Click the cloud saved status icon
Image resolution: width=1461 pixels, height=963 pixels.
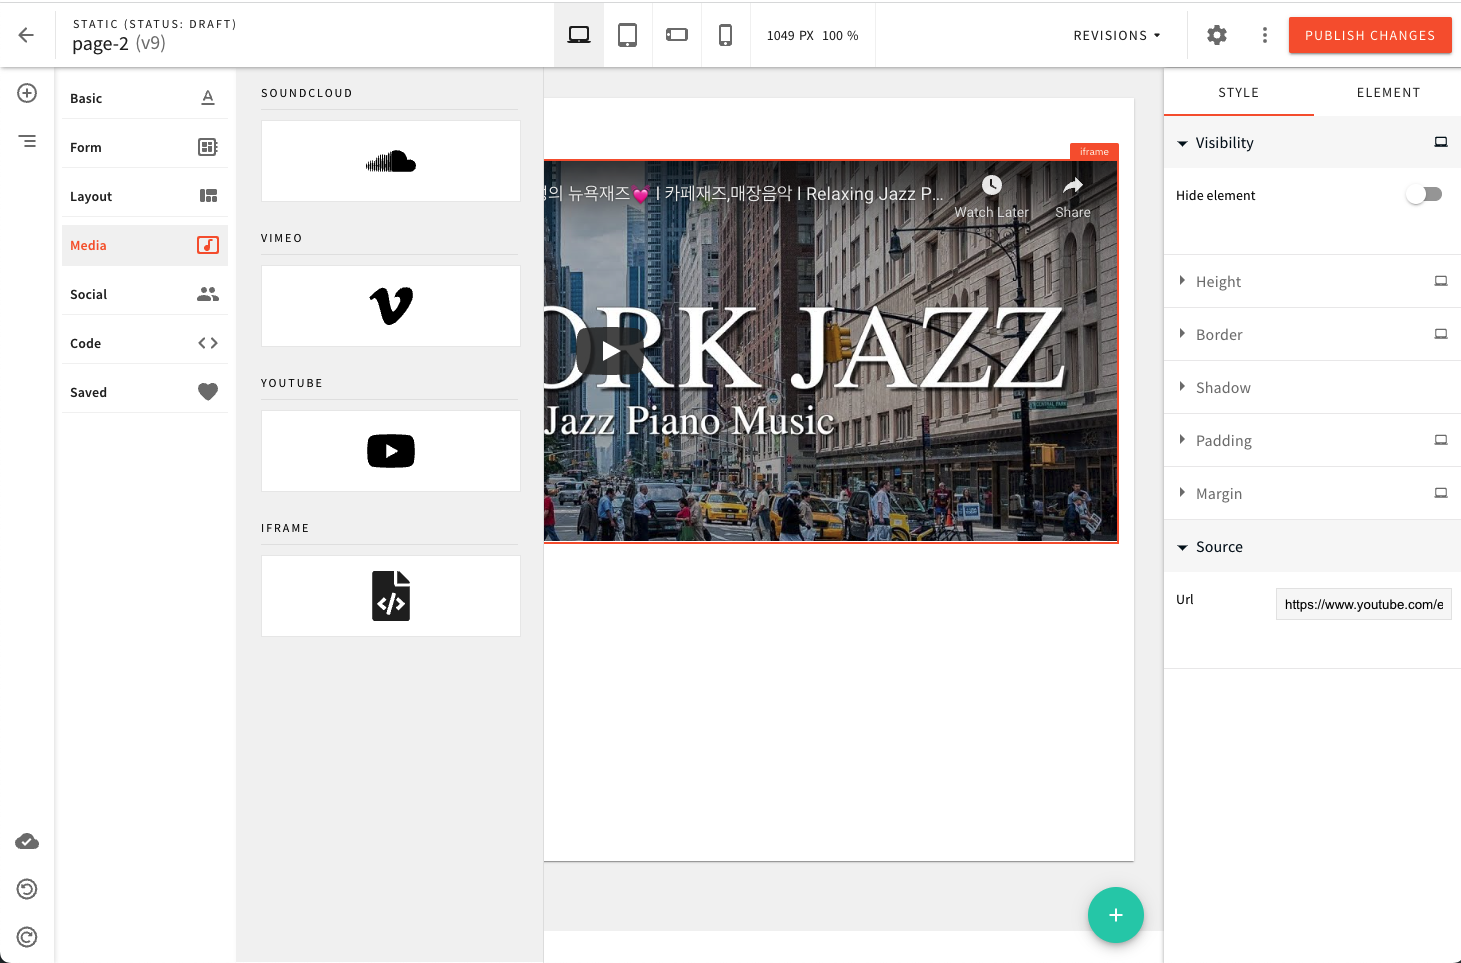(27, 841)
